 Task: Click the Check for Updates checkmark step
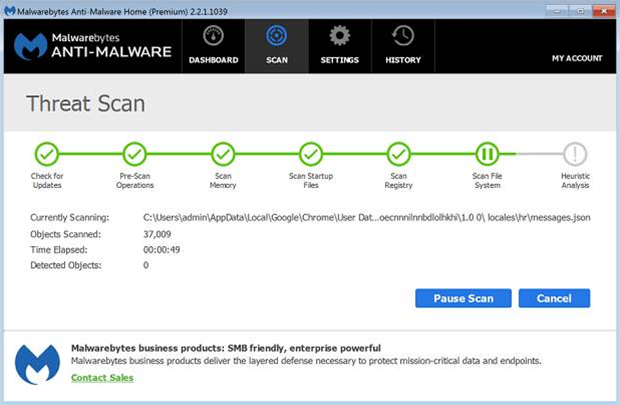pos(47,154)
